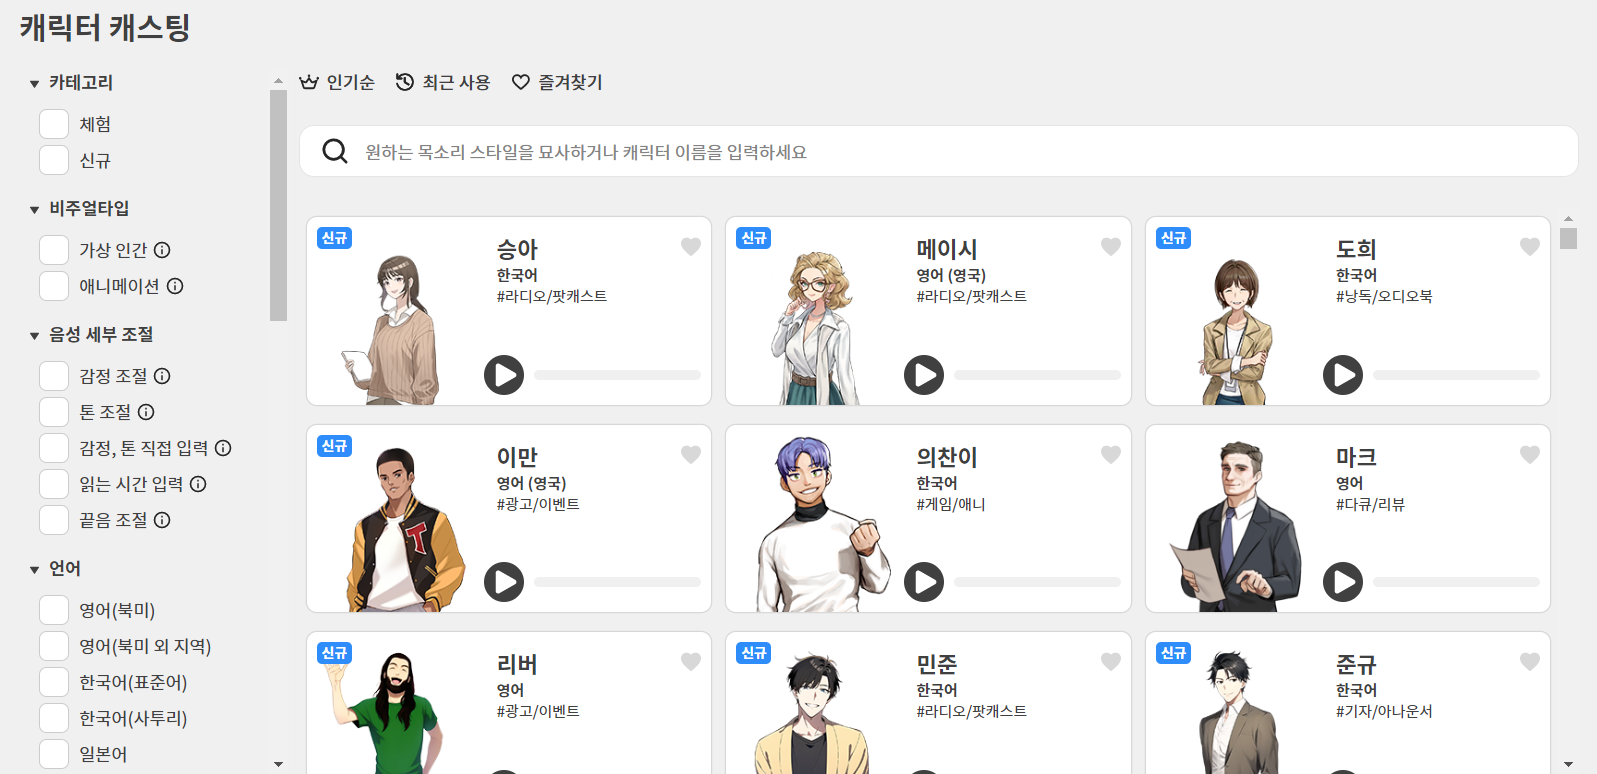Click the filter sidebar scroll down arrow
Screen dimensions: 1597x774
point(278,764)
